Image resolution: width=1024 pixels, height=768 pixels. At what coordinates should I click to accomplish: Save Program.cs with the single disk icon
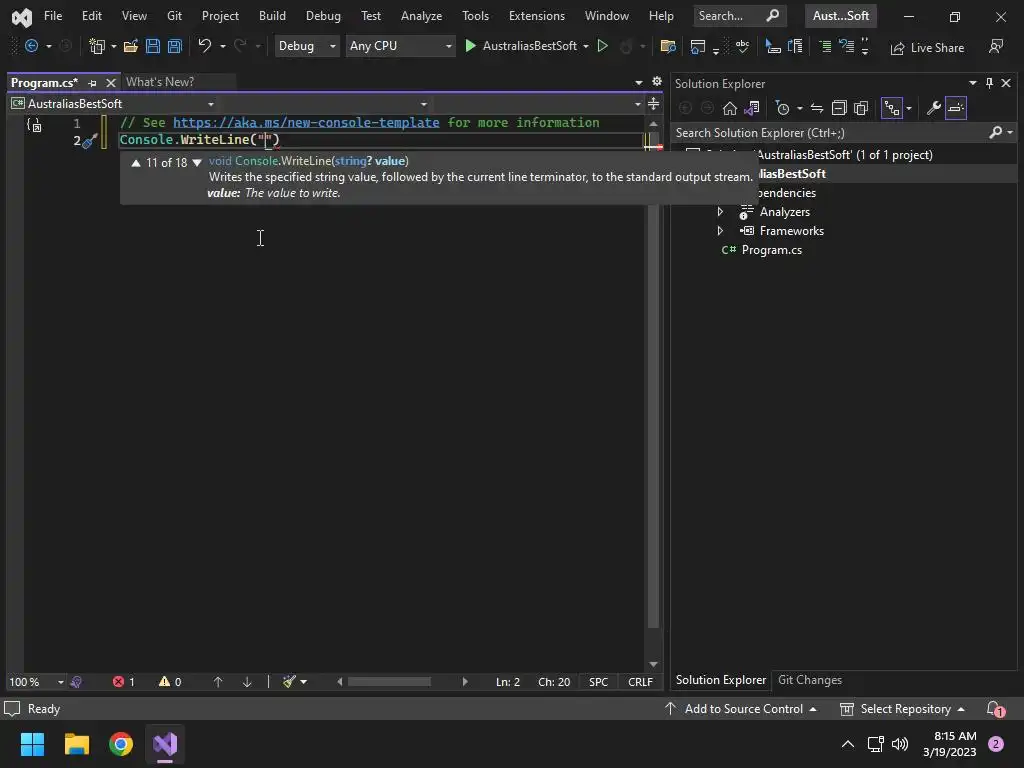(x=153, y=46)
